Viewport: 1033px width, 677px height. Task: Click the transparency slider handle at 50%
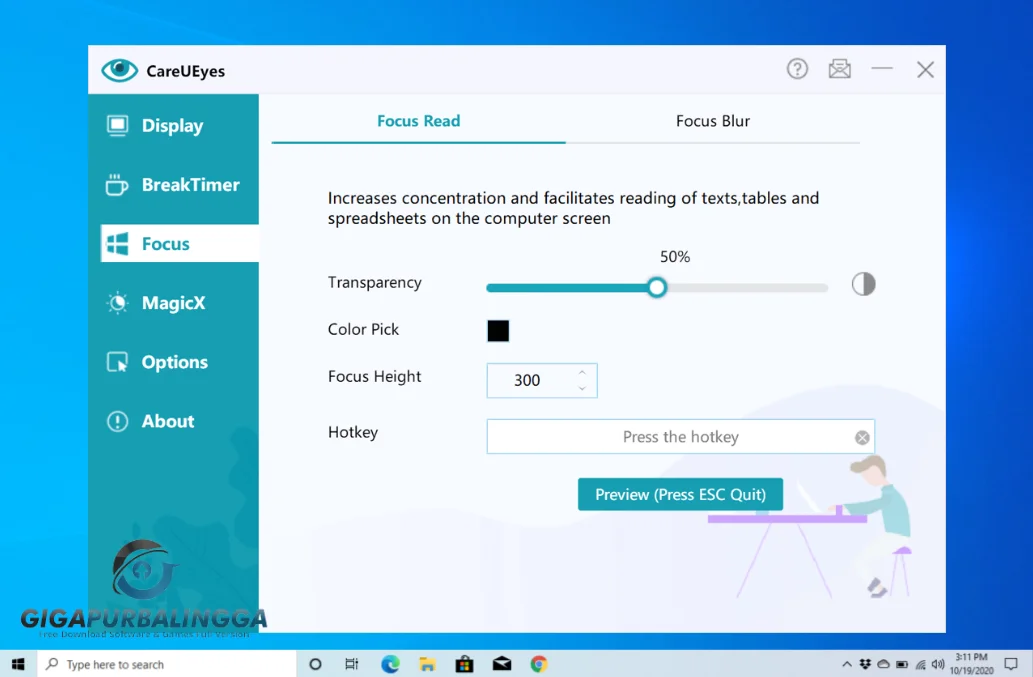pos(656,288)
